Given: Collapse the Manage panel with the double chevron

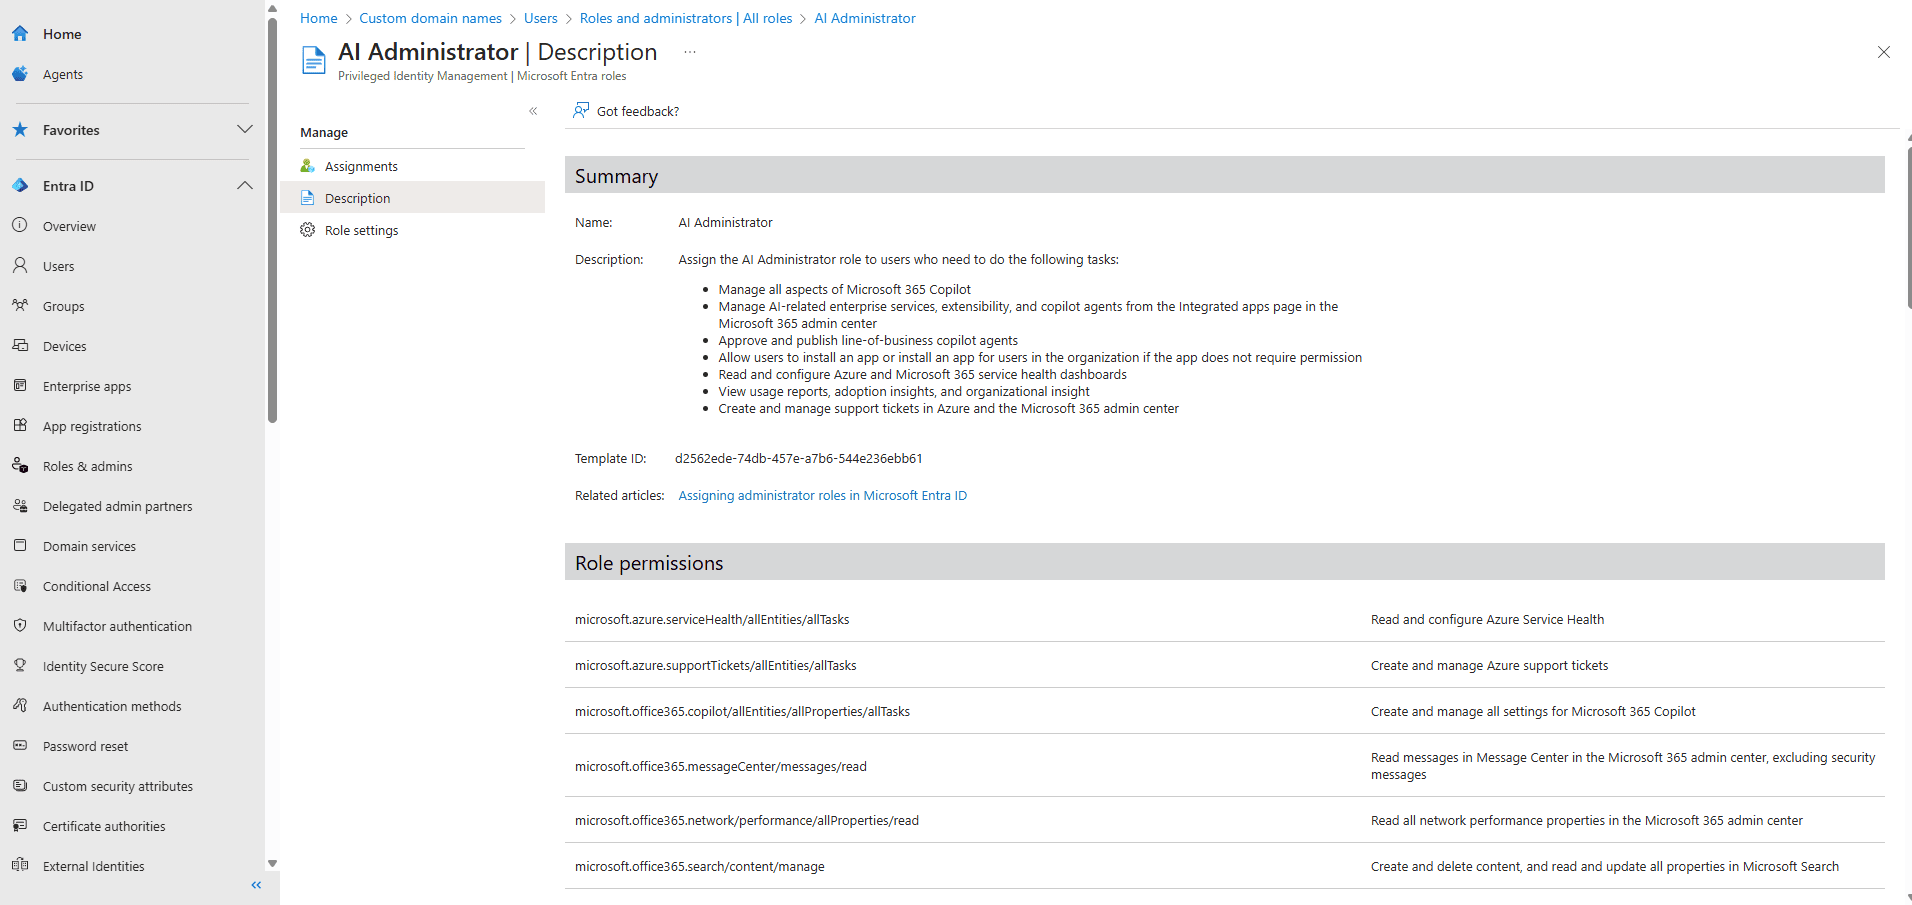Looking at the screenshot, I should [x=533, y=111].
